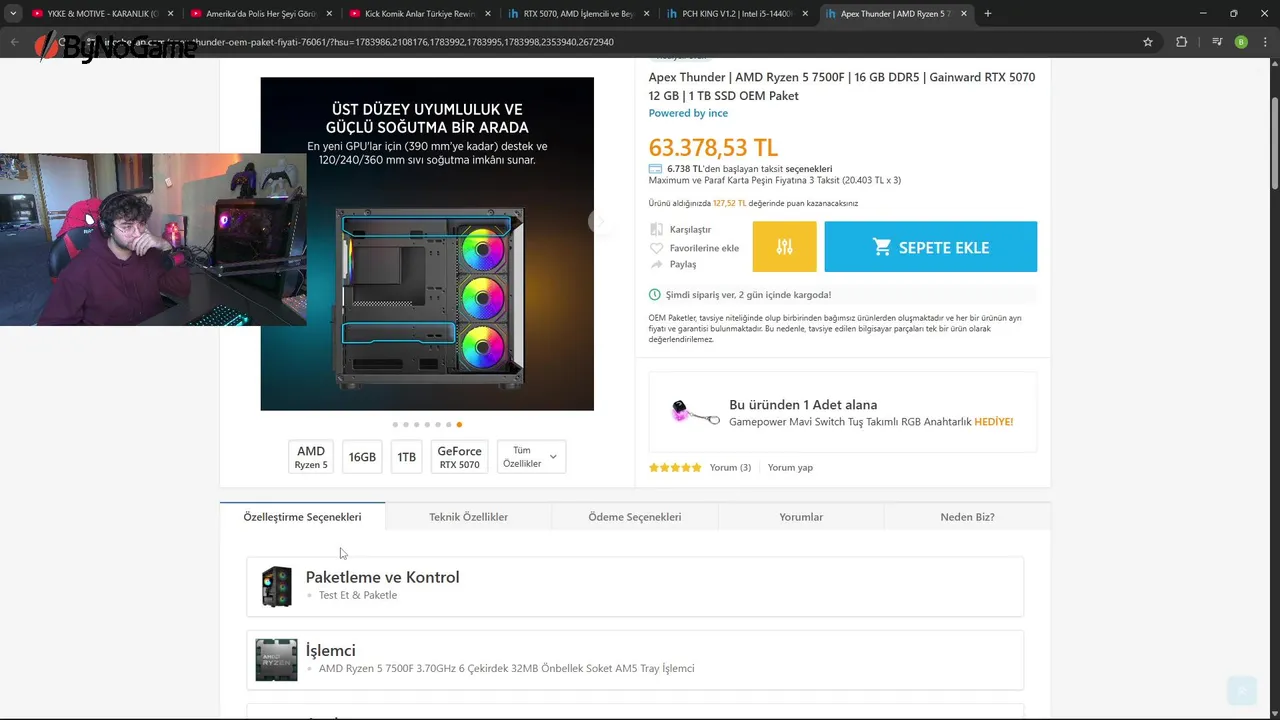The image size is (1280, 720).
Task: Click the Karşılaştır compare icon
Action: 656,229
